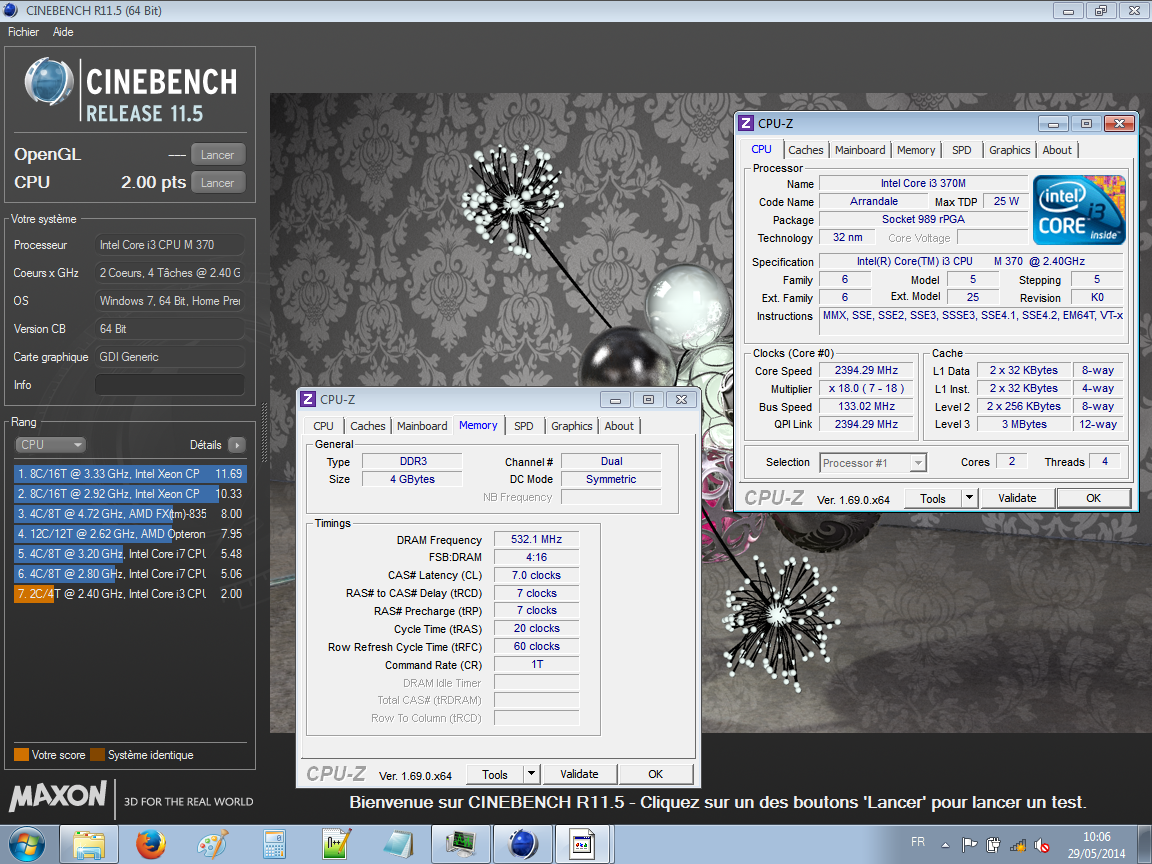The image size is (1152, 864).
Task: Select rank 7 Core i3 2.00 row
Action: tap(130, 594)
